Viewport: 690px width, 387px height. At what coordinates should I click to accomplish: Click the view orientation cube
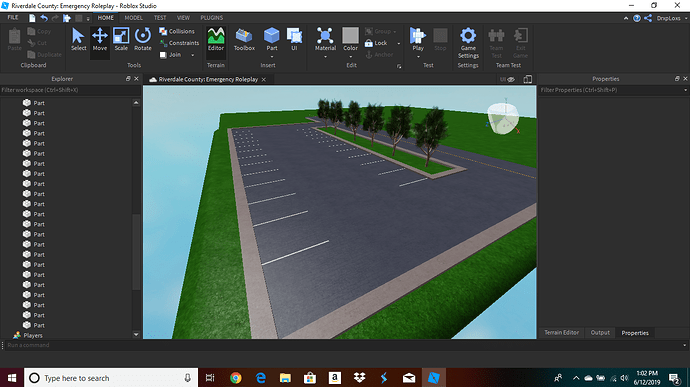point(503,118)
